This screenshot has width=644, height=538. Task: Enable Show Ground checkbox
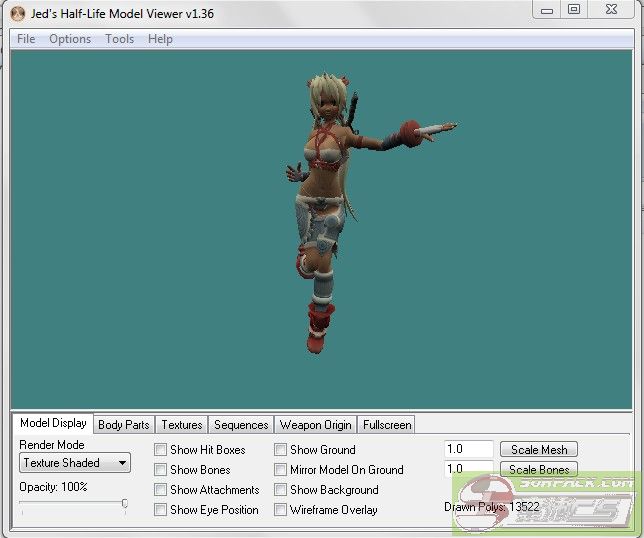pyautogui.click(x=280, y=450)
